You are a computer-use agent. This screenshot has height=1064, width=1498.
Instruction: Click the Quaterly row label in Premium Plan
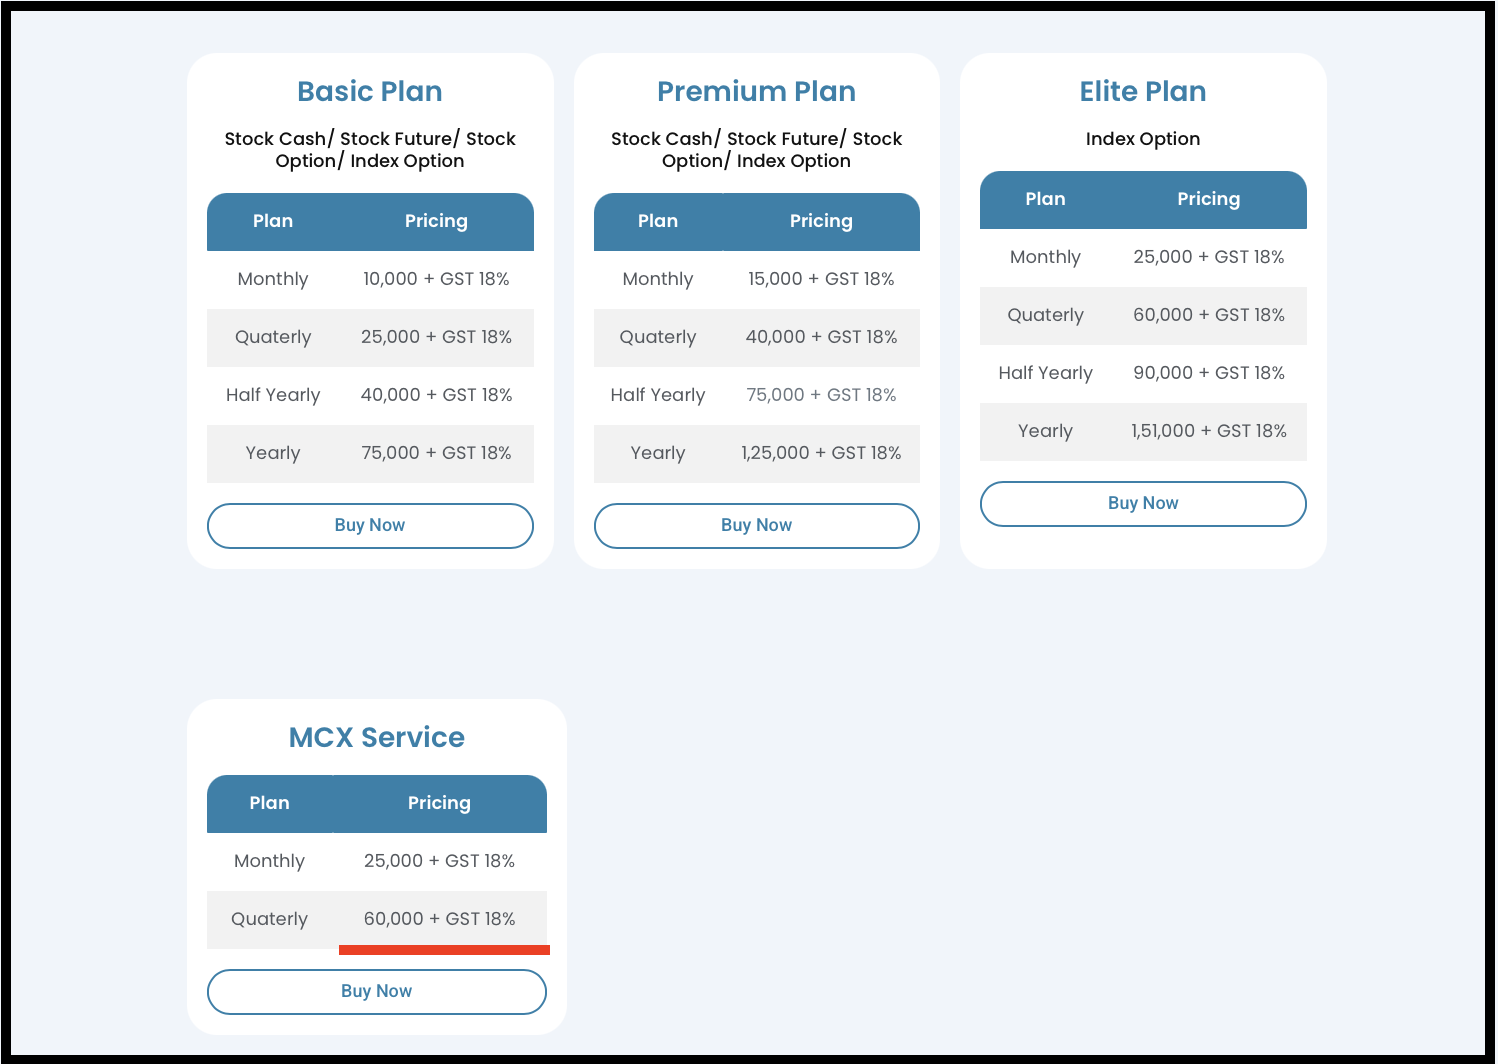click(x=658, y=337)
